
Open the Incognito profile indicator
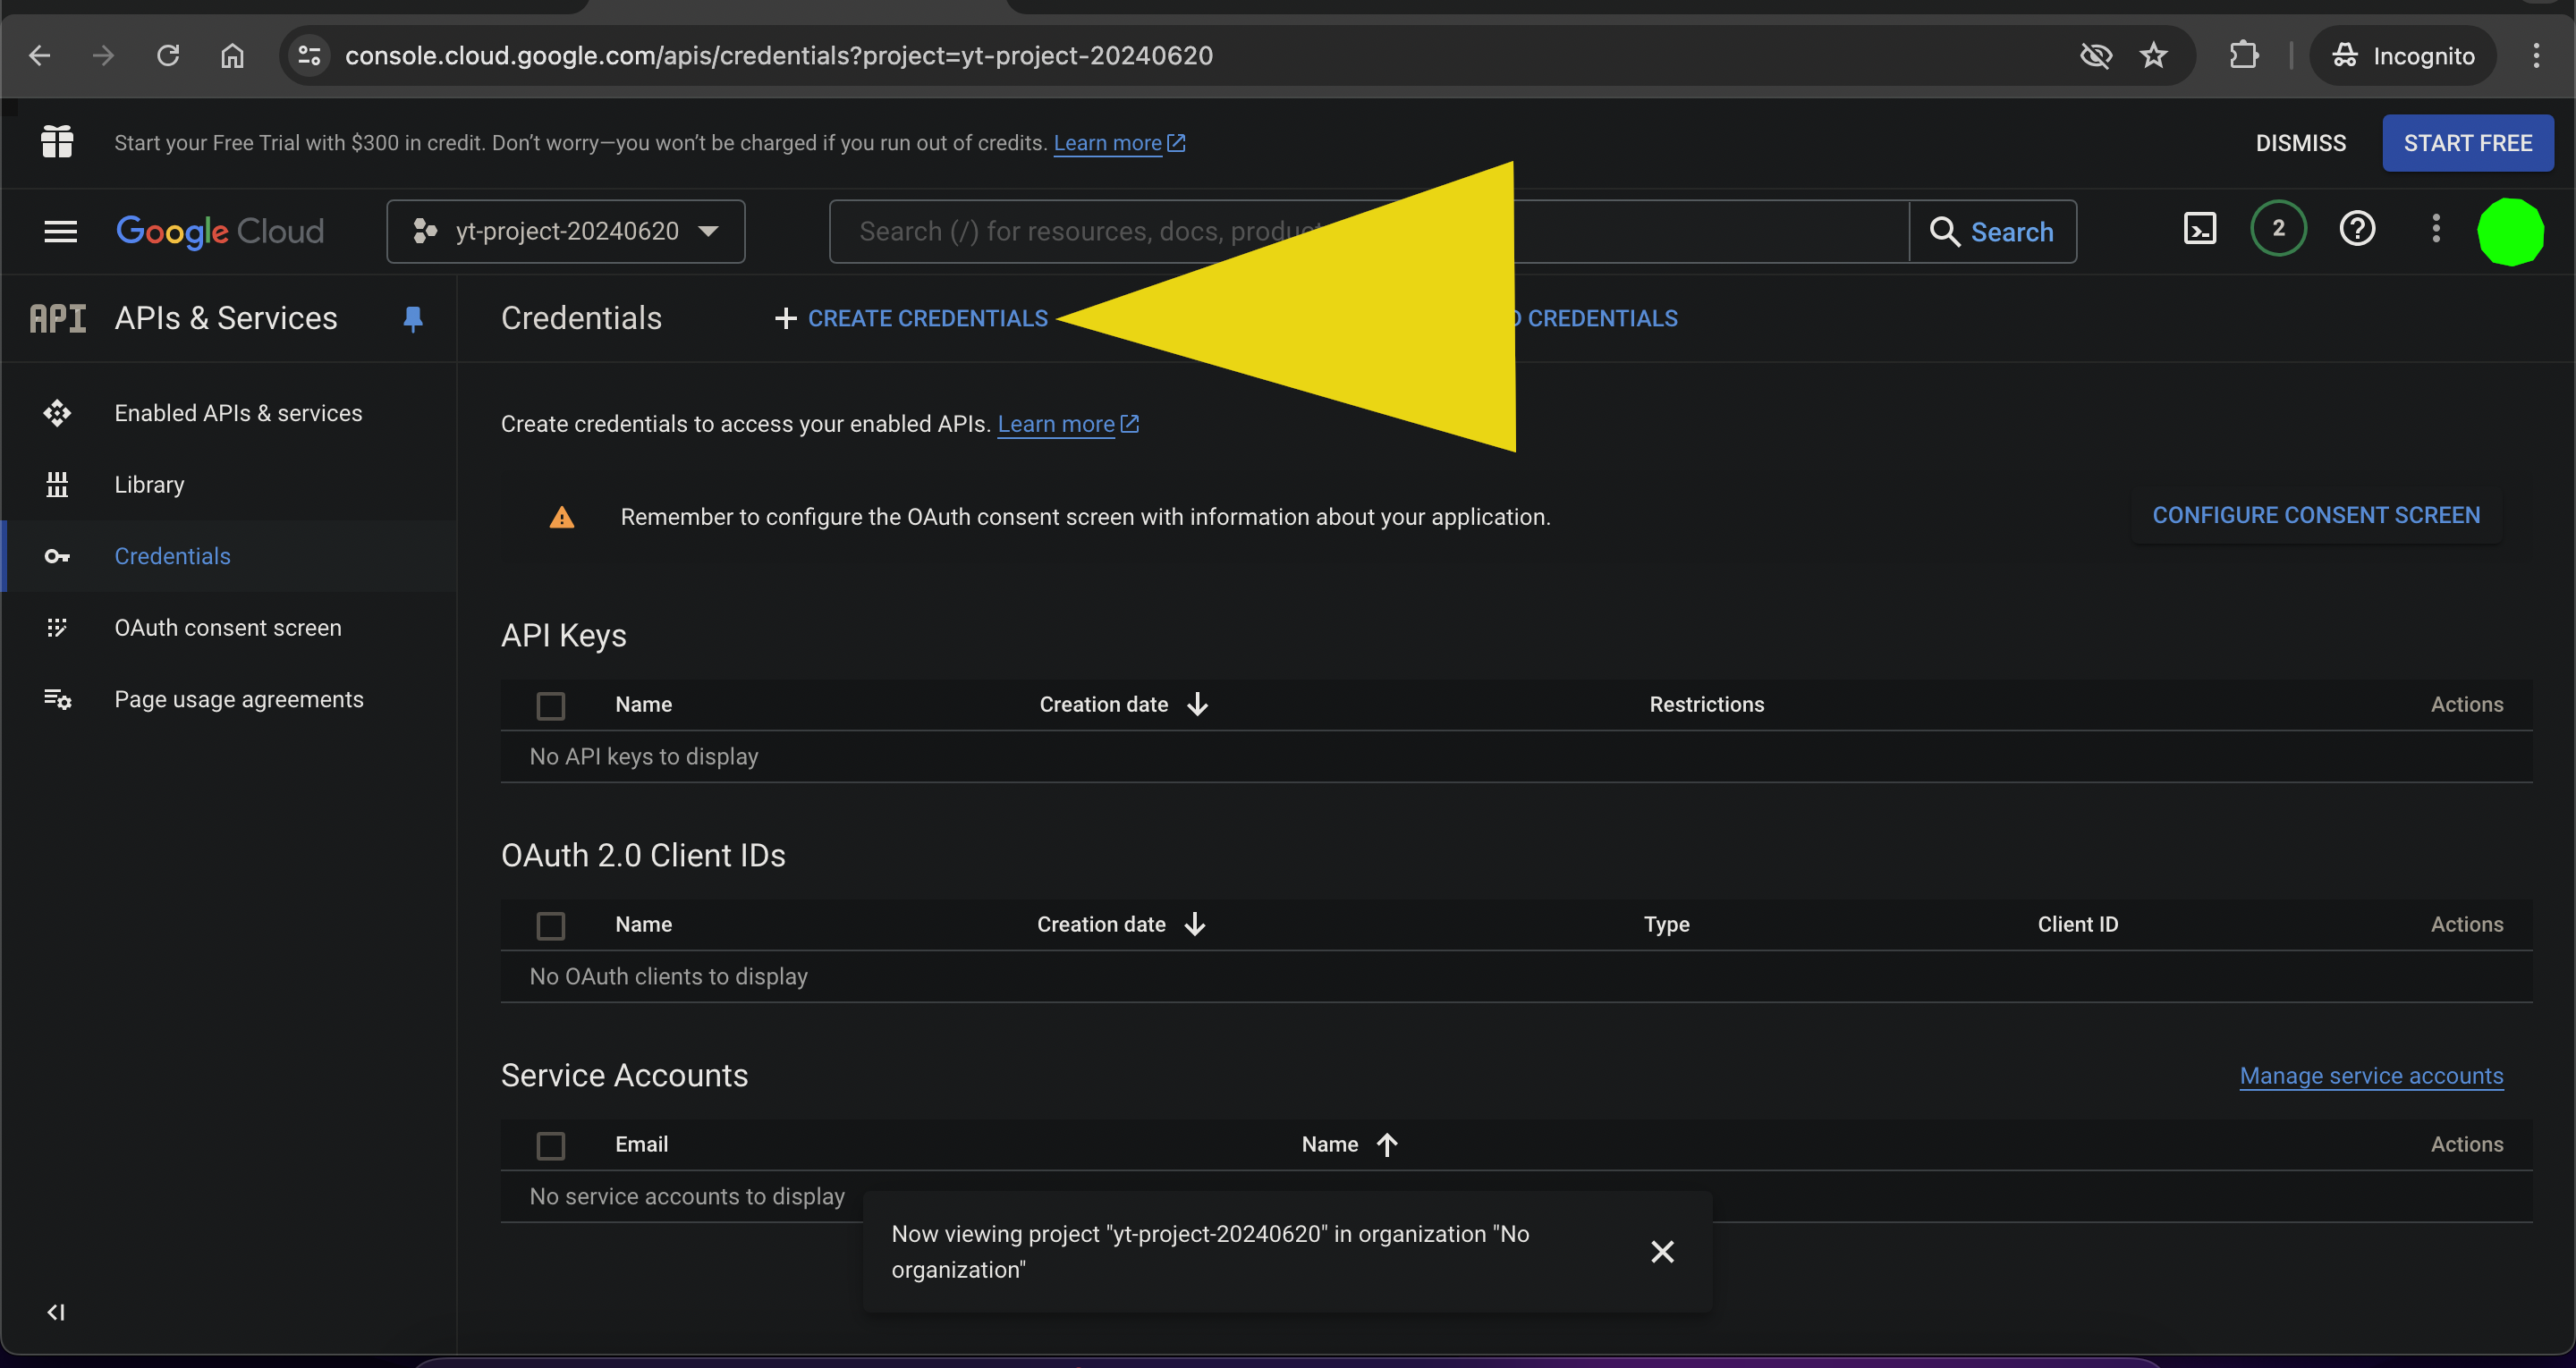pyautogui.click(x=2402, y=56)
